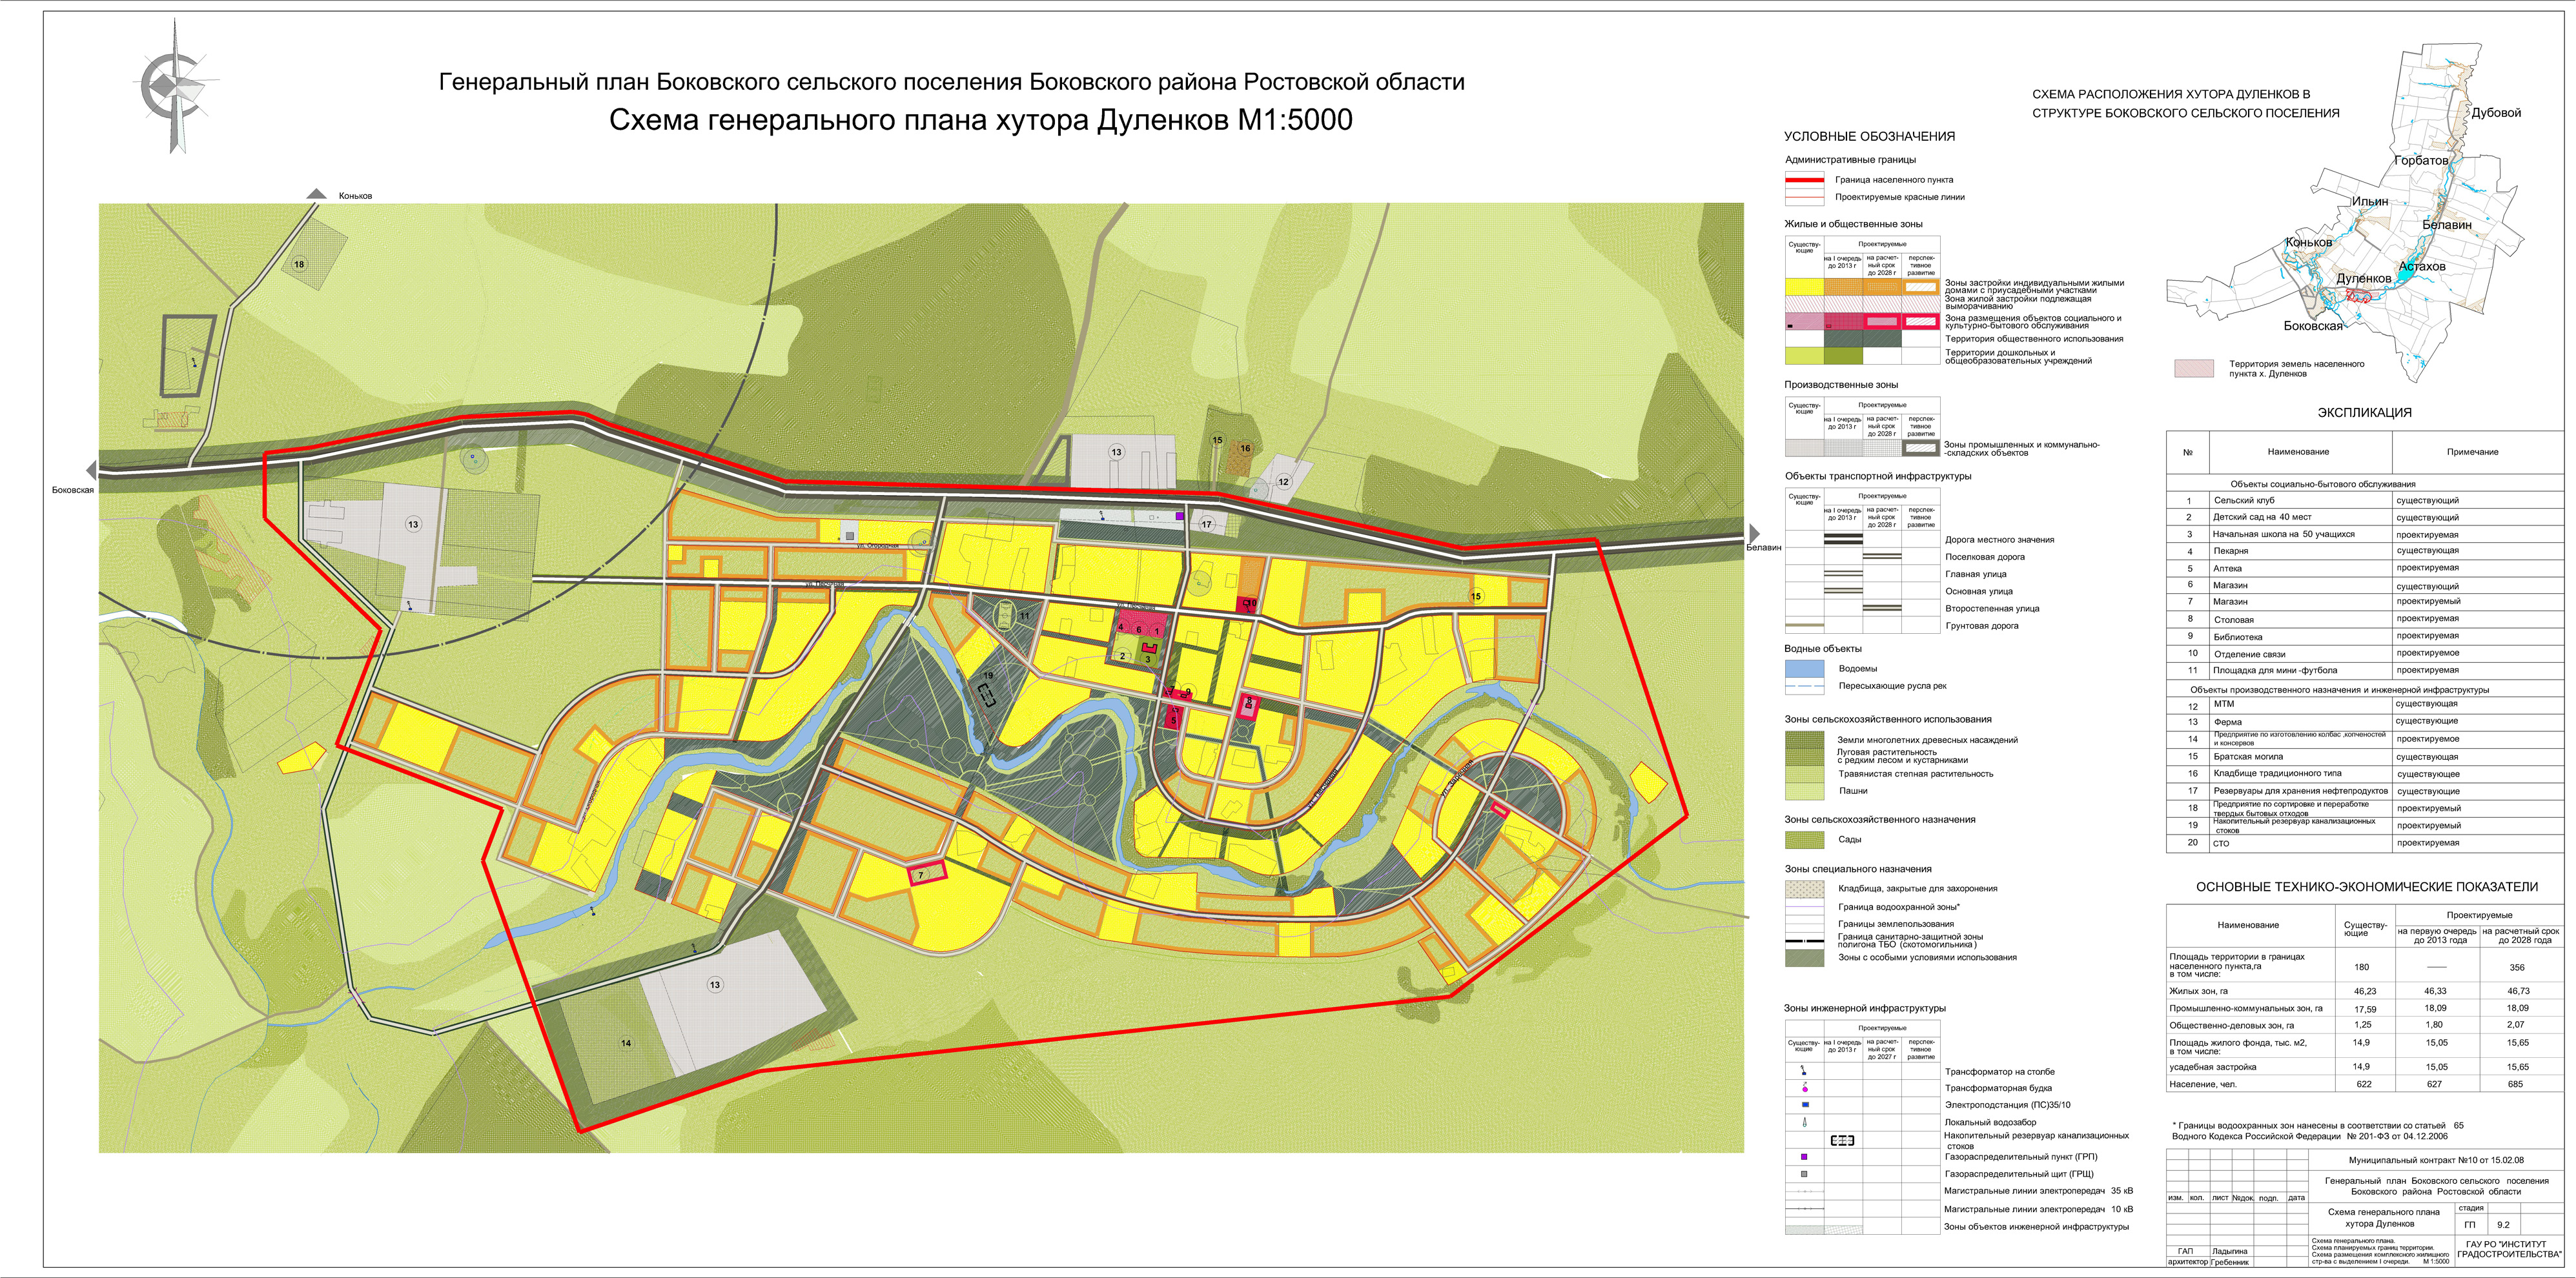Click the blue Водоемы legend swatch
2576x1278 pixels.
coord(1804,669)
